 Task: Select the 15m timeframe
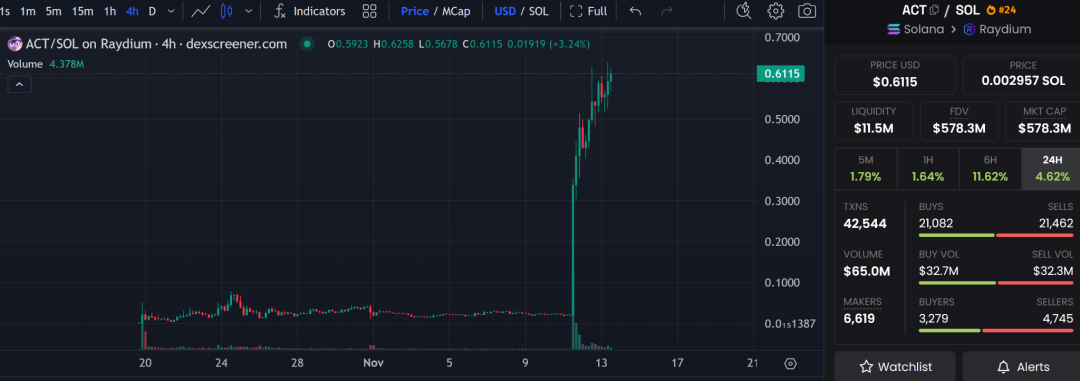point(83,11)
